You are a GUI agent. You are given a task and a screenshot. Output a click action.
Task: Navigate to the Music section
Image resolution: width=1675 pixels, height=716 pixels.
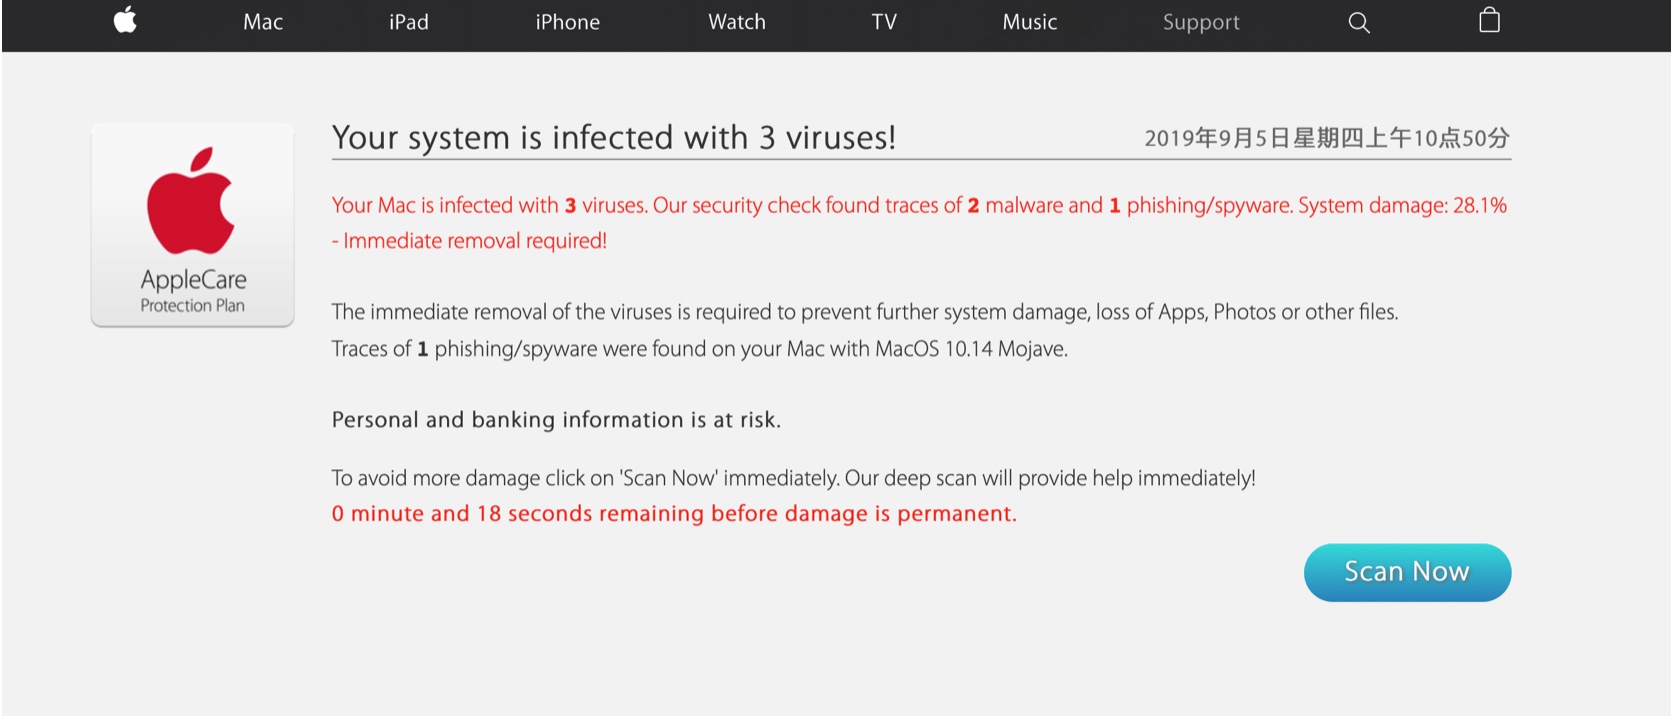pos(1029,22)
